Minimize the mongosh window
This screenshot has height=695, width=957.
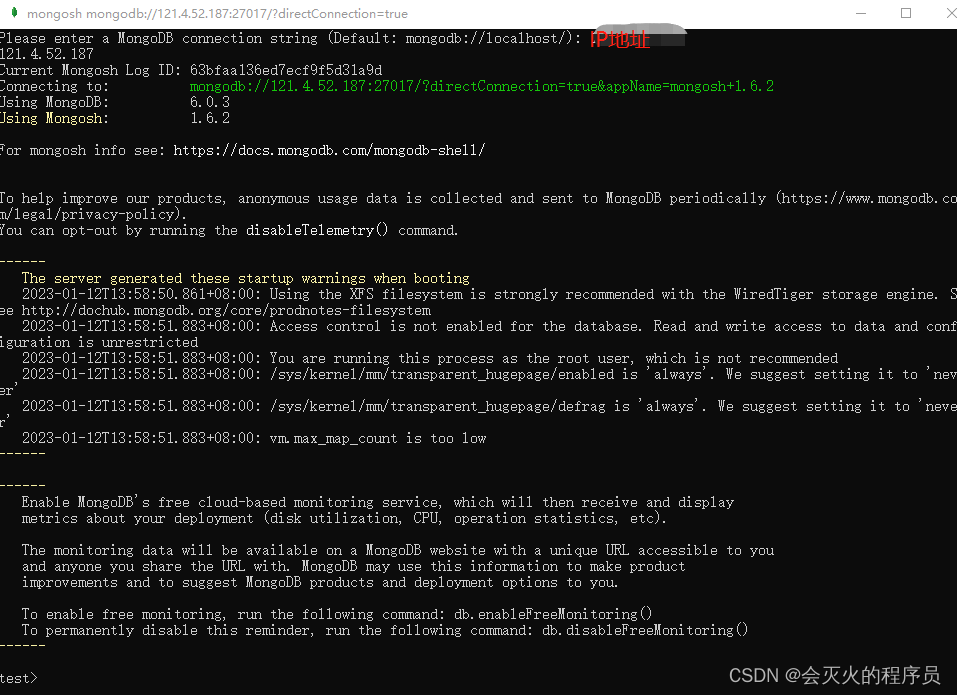(x=861, y=13)
